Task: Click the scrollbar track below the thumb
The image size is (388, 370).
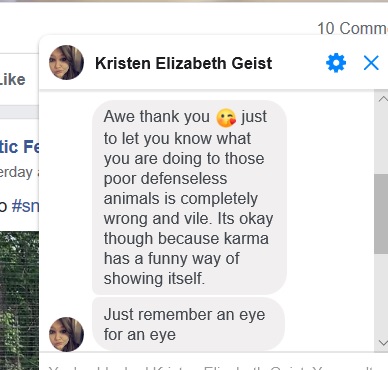Action: coord(381,295)
